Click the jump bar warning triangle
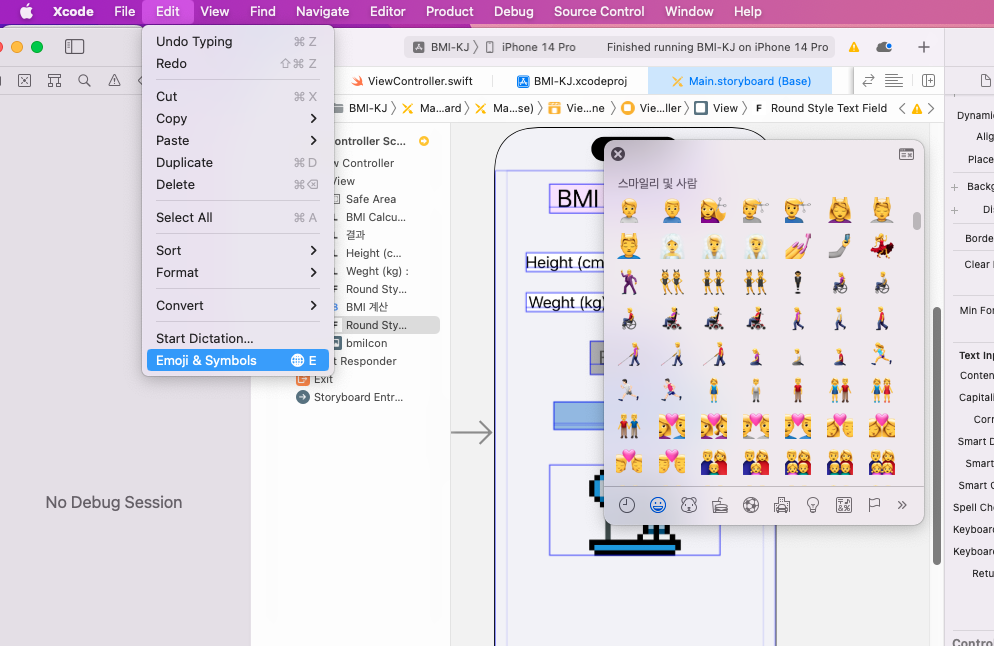 point(917,109)
